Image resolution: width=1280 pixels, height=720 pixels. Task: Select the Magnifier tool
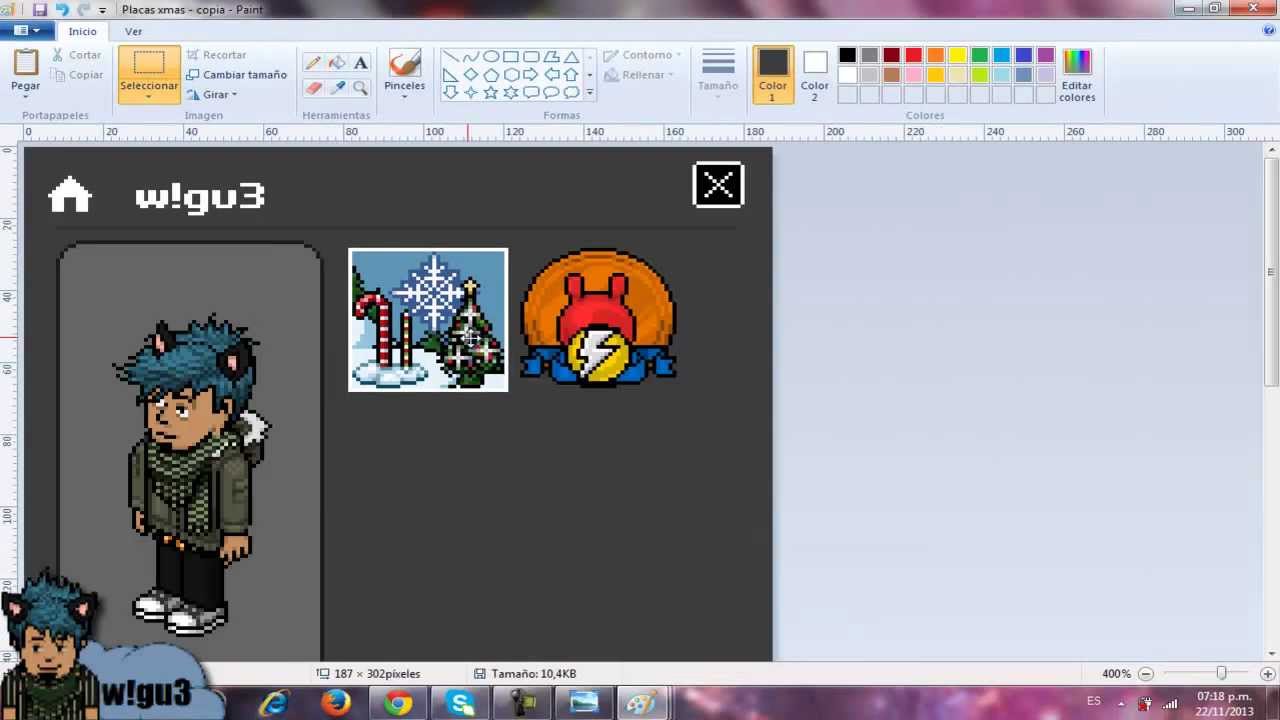361,88
